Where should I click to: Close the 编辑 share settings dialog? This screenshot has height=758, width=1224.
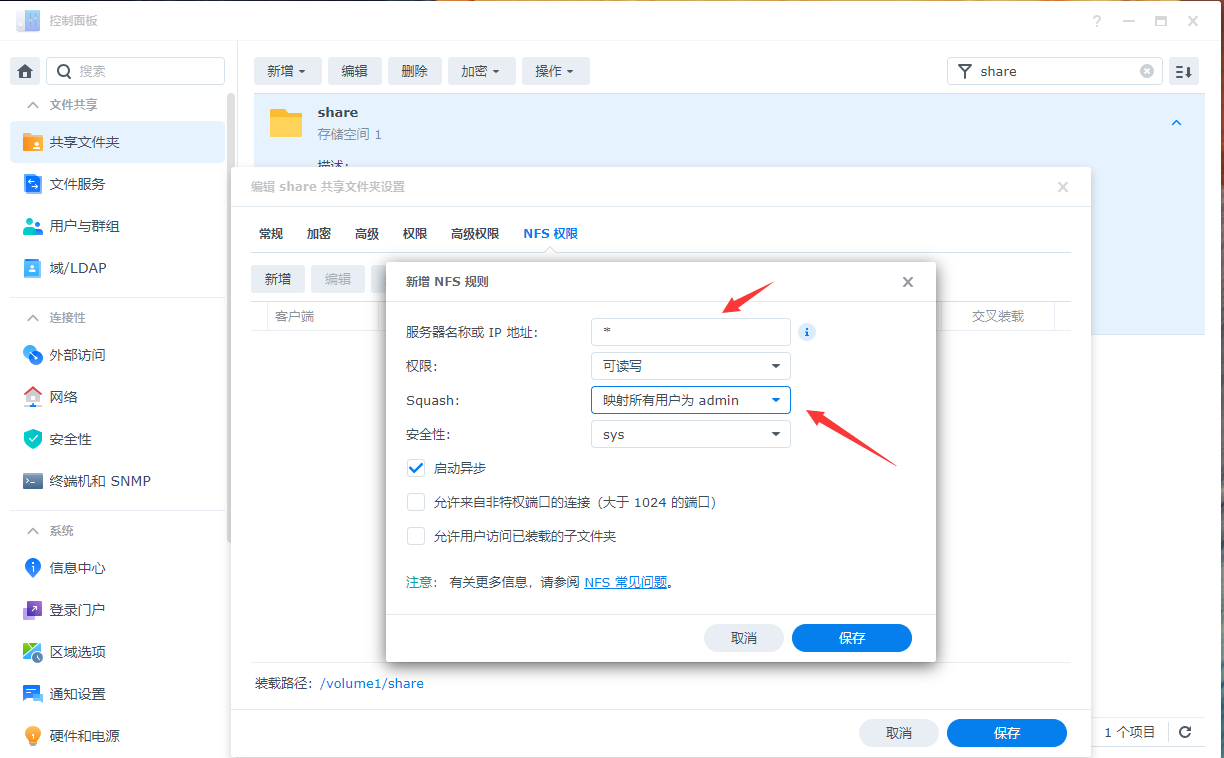1063,187
